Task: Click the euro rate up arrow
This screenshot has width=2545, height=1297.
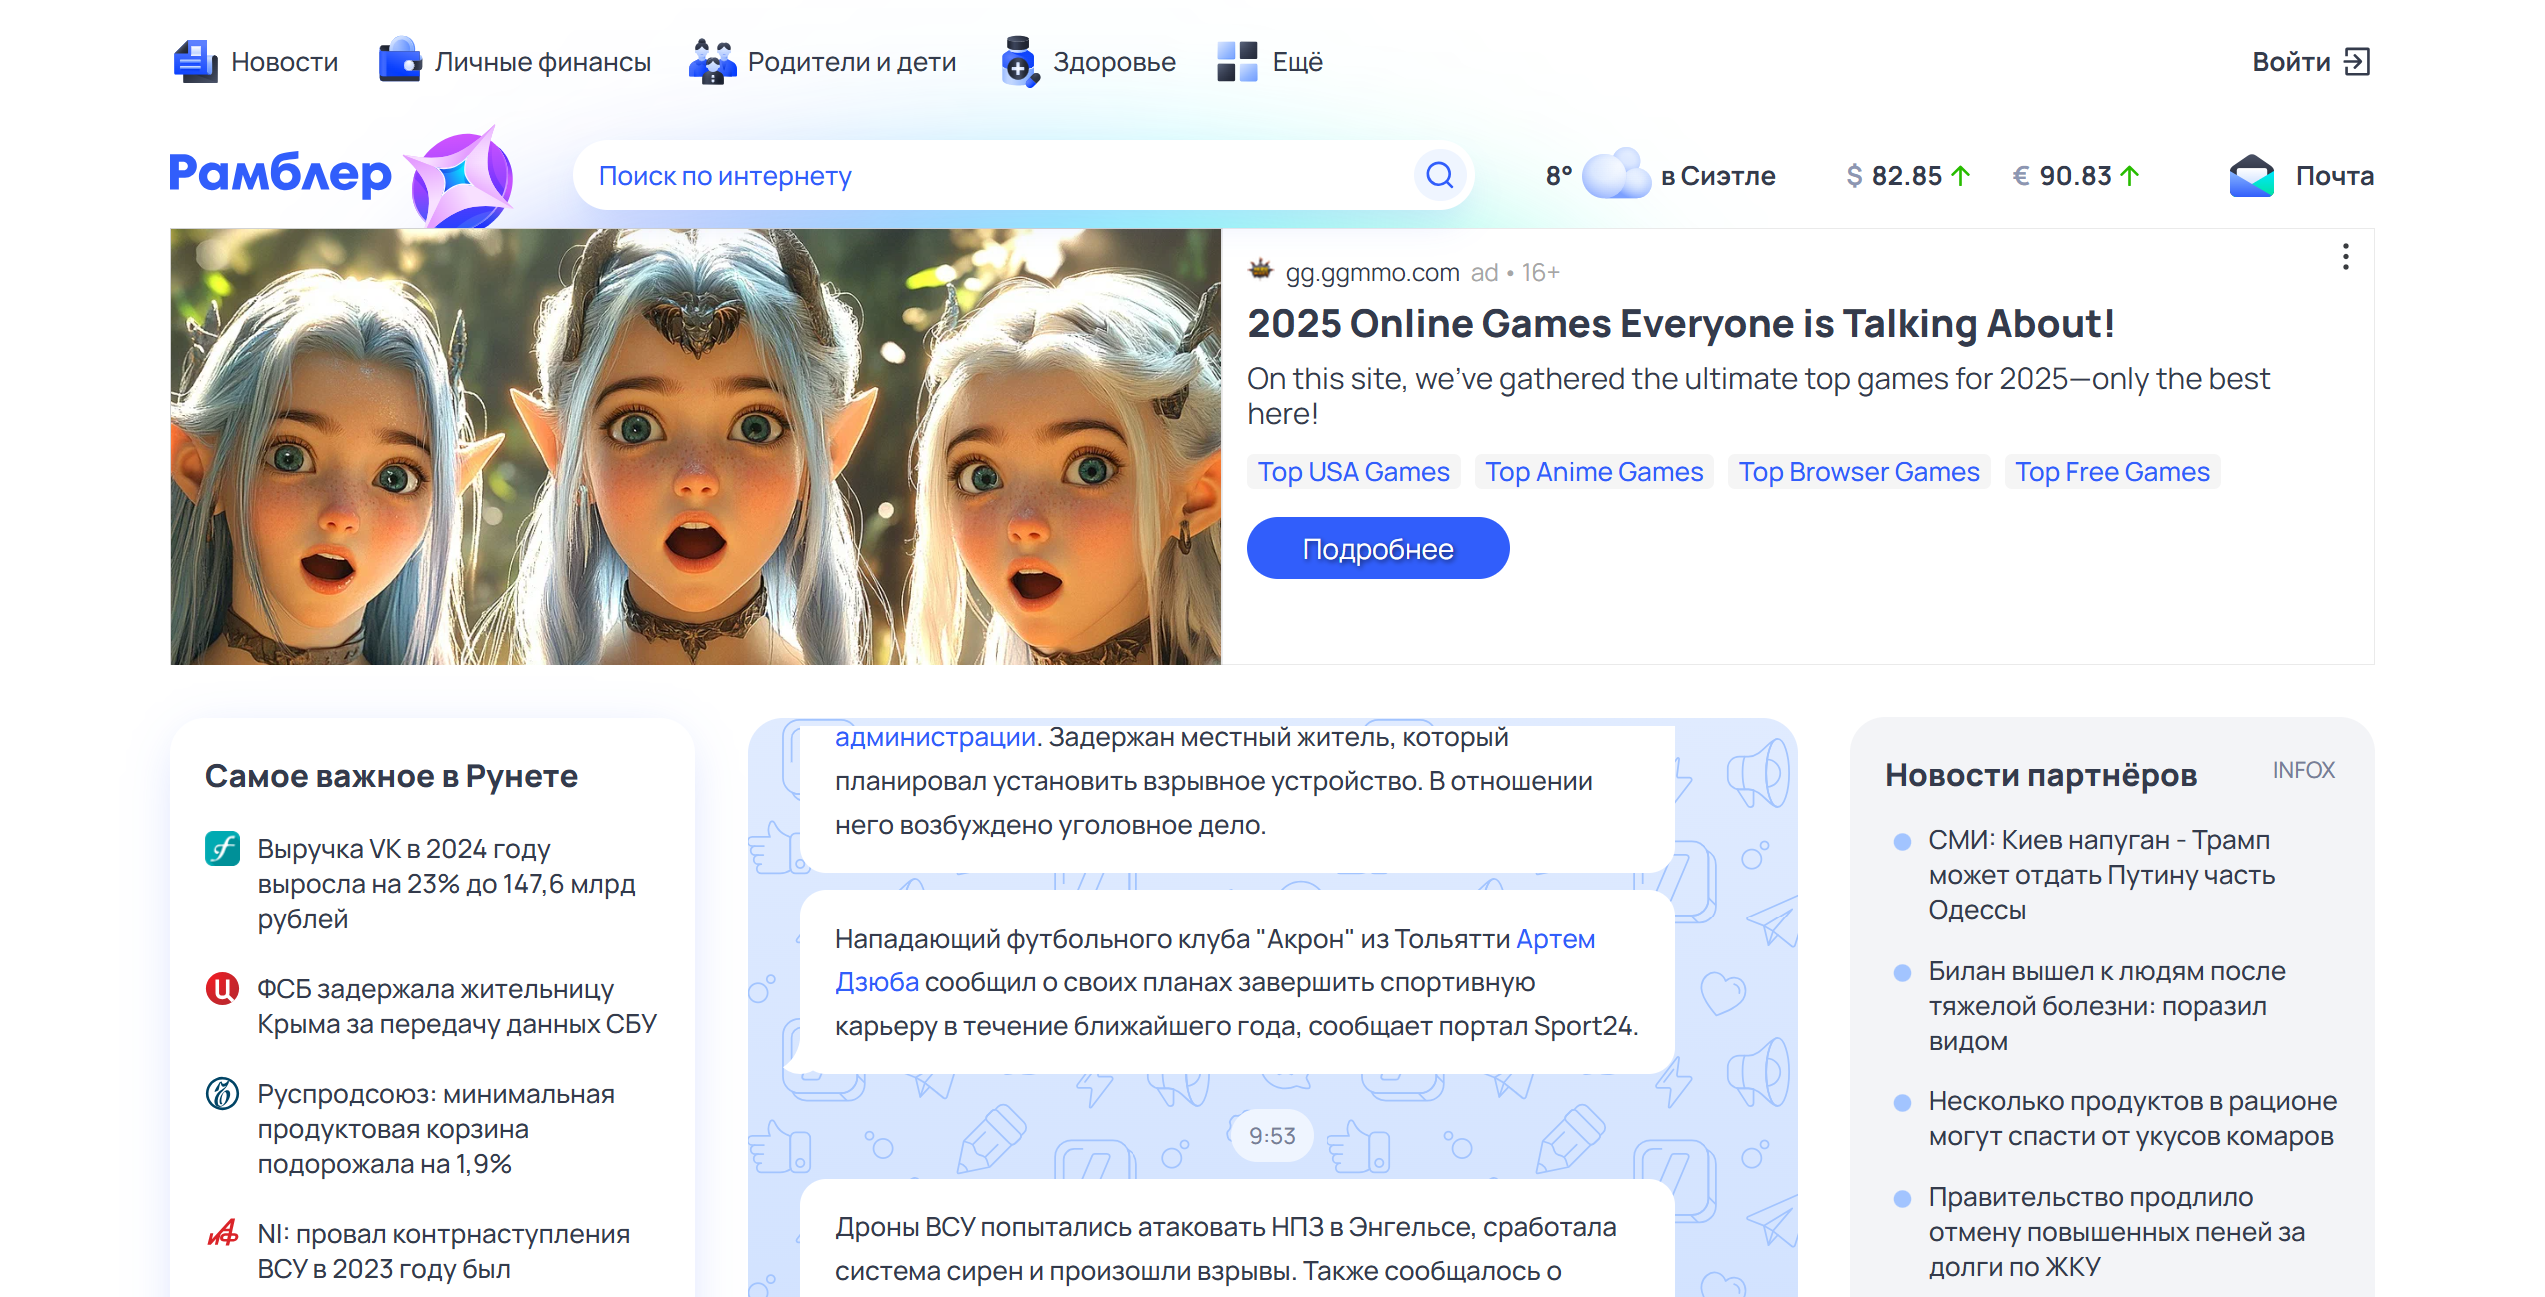Action: click(2130, 176)
